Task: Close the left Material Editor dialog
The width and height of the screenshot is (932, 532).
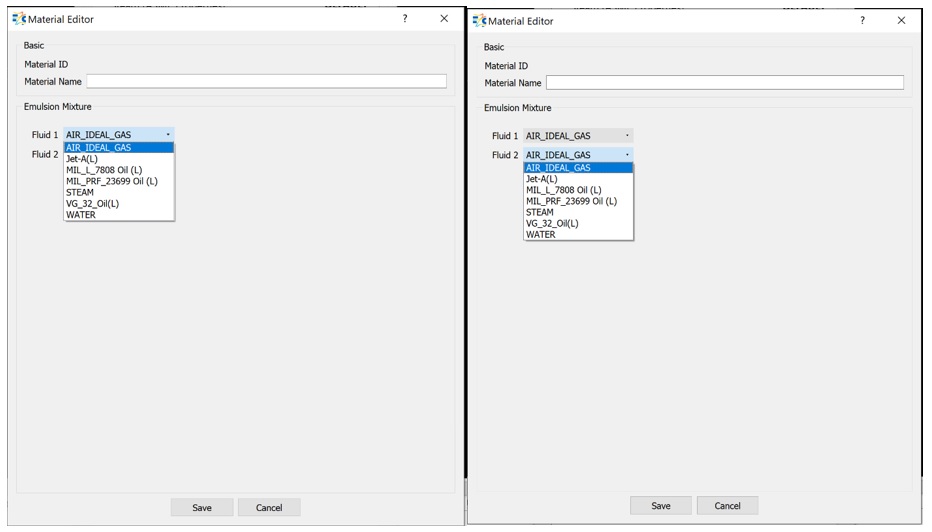Action: pos(444,18)
